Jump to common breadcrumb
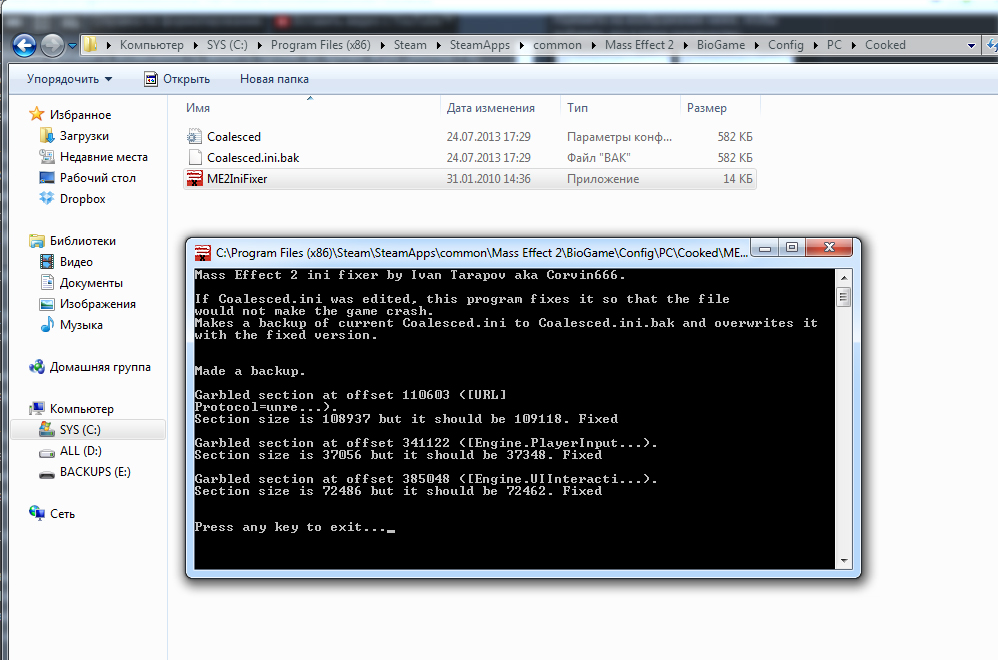 point(557,45)
